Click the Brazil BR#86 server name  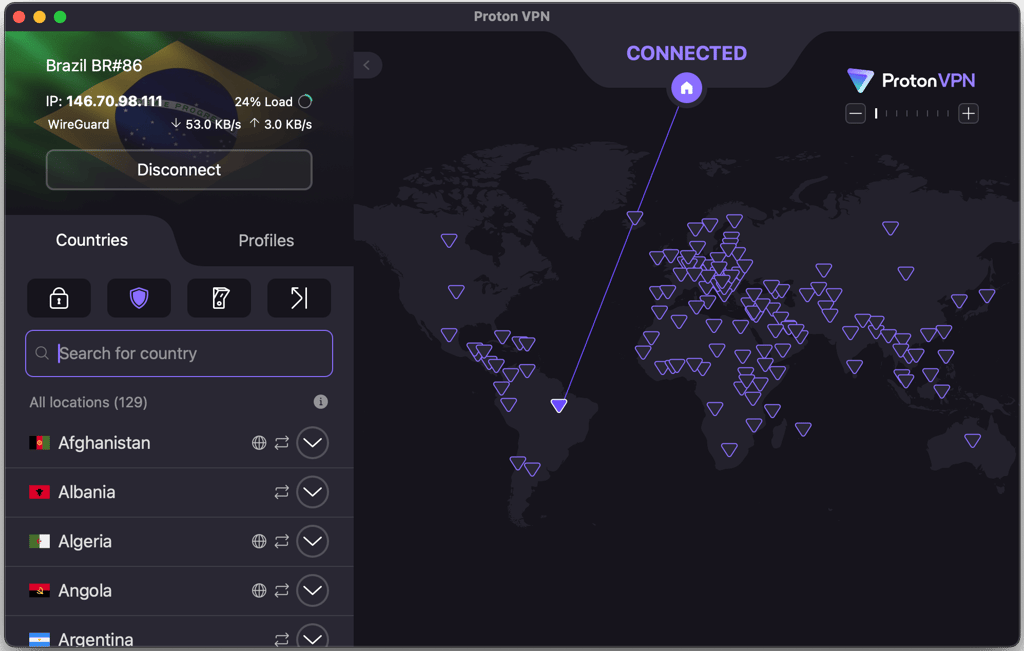[94, 65]
